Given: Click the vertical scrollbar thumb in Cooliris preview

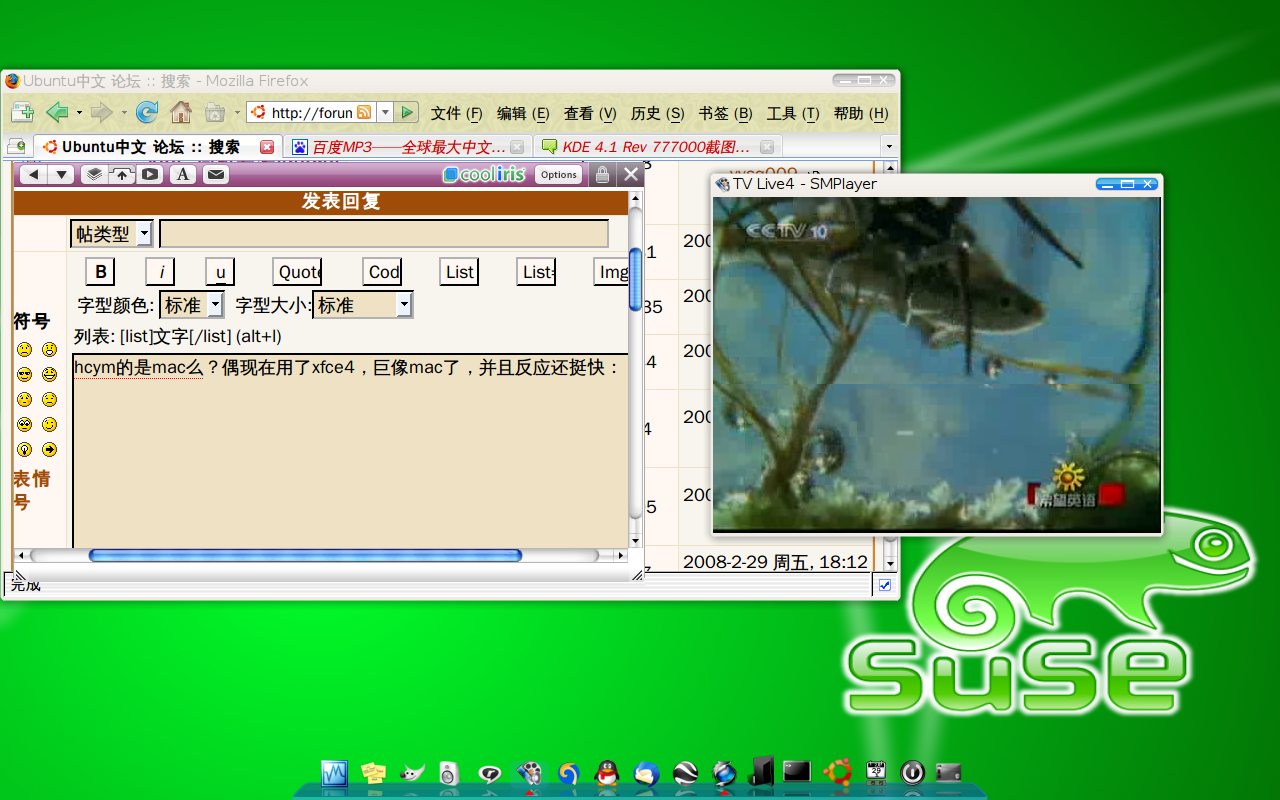Looking at the screenshot, I should [635, 279].
